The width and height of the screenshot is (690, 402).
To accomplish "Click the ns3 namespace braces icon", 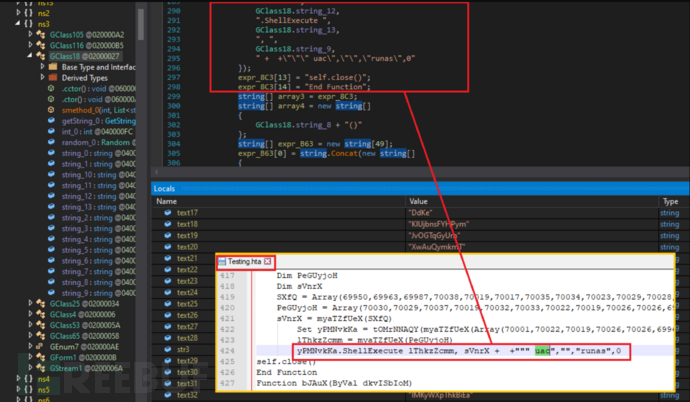I will pyautogui.click(x=29, y=24).
